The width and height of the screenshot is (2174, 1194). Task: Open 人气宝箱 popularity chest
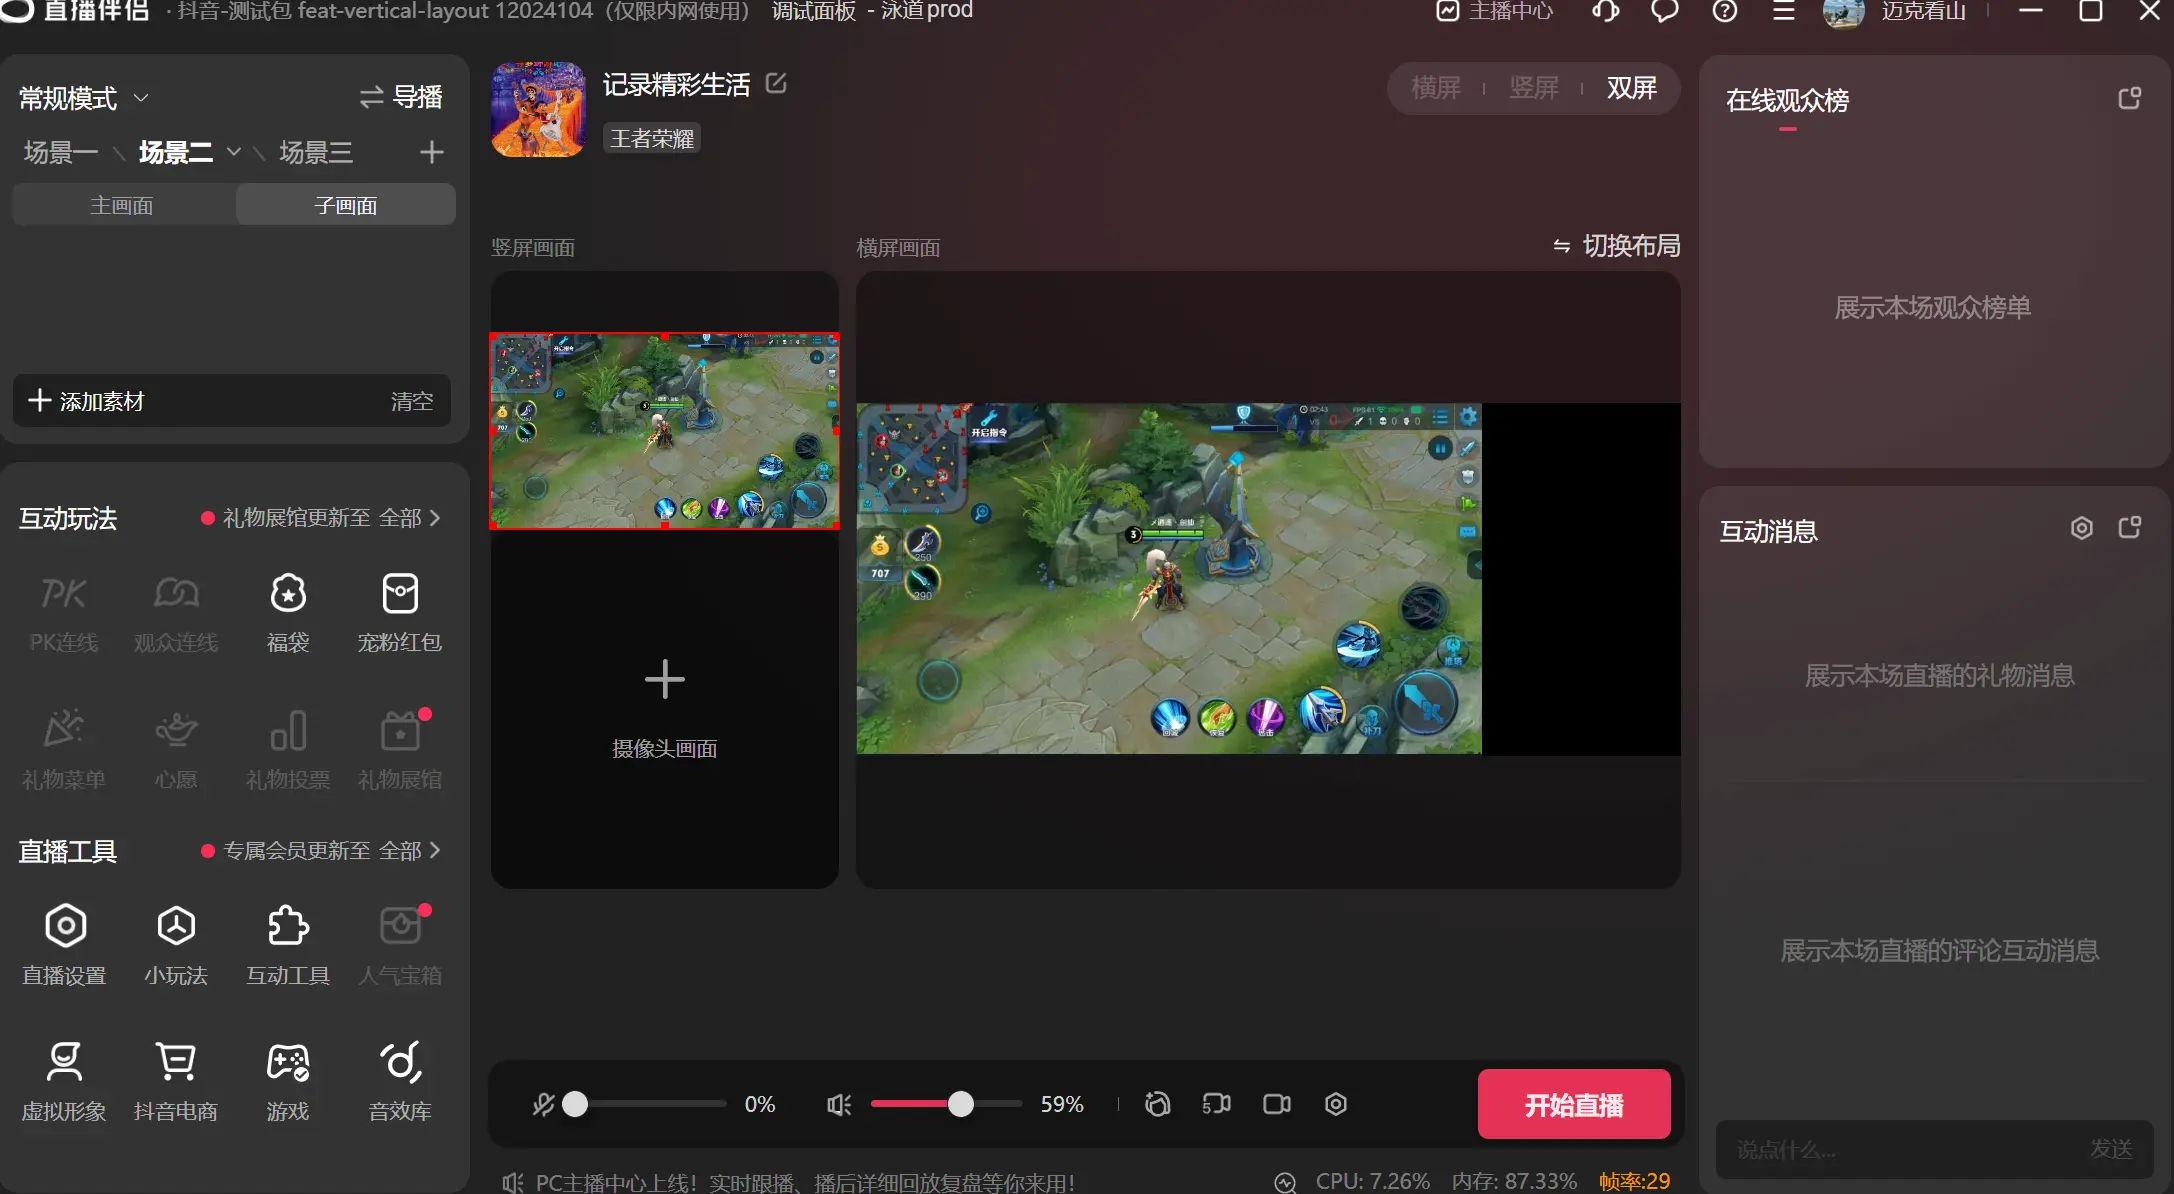(x=400, y=945)
